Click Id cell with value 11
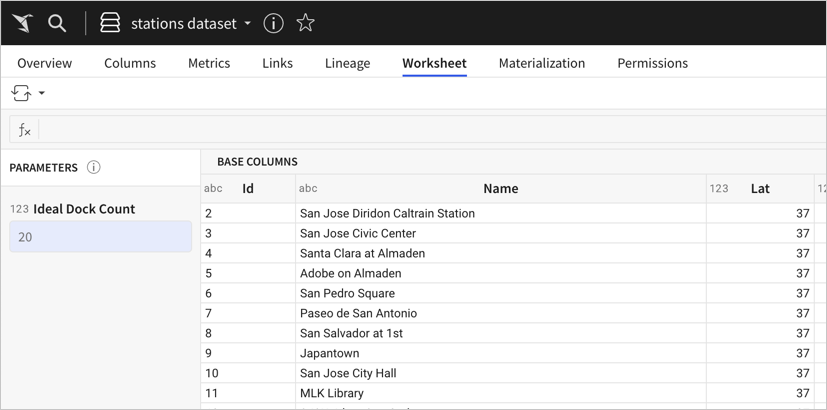The height and width of the screenshot is (410, 827). (x=248, y=393)
